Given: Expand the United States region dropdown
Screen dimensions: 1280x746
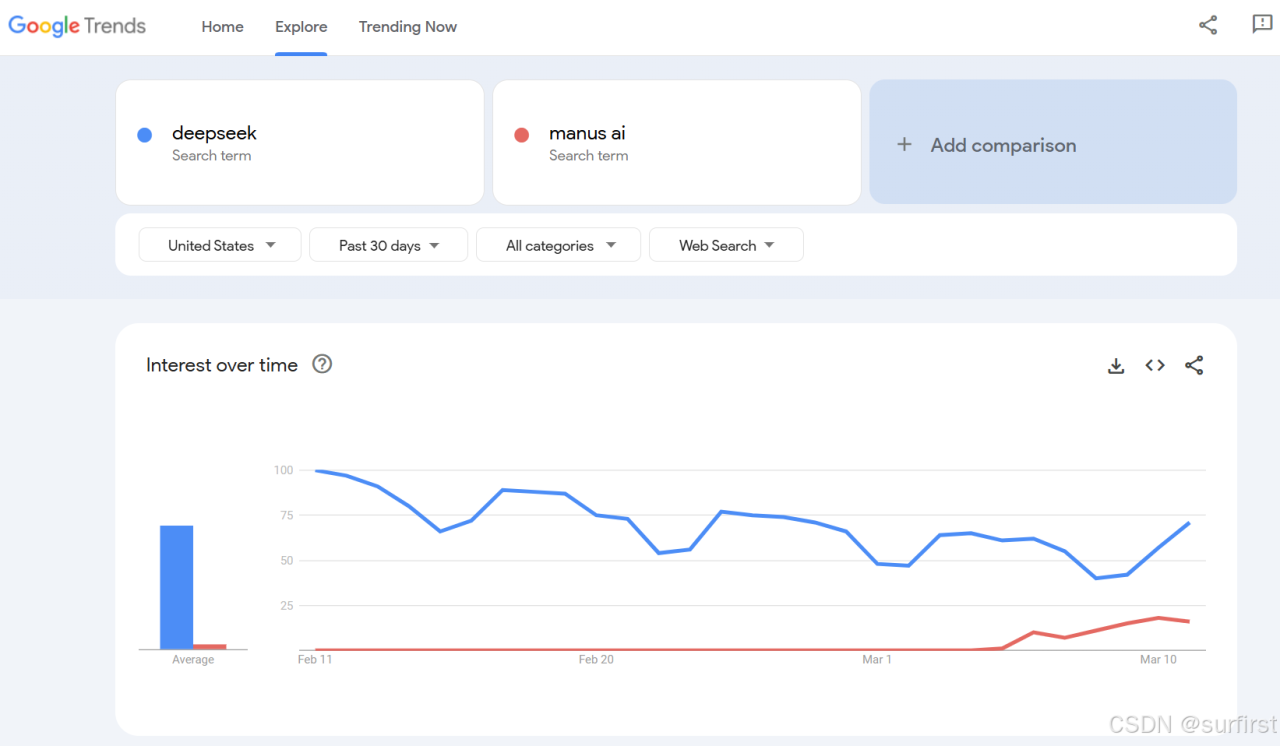Looking at the screenshot, I should (x=220, y=245).
